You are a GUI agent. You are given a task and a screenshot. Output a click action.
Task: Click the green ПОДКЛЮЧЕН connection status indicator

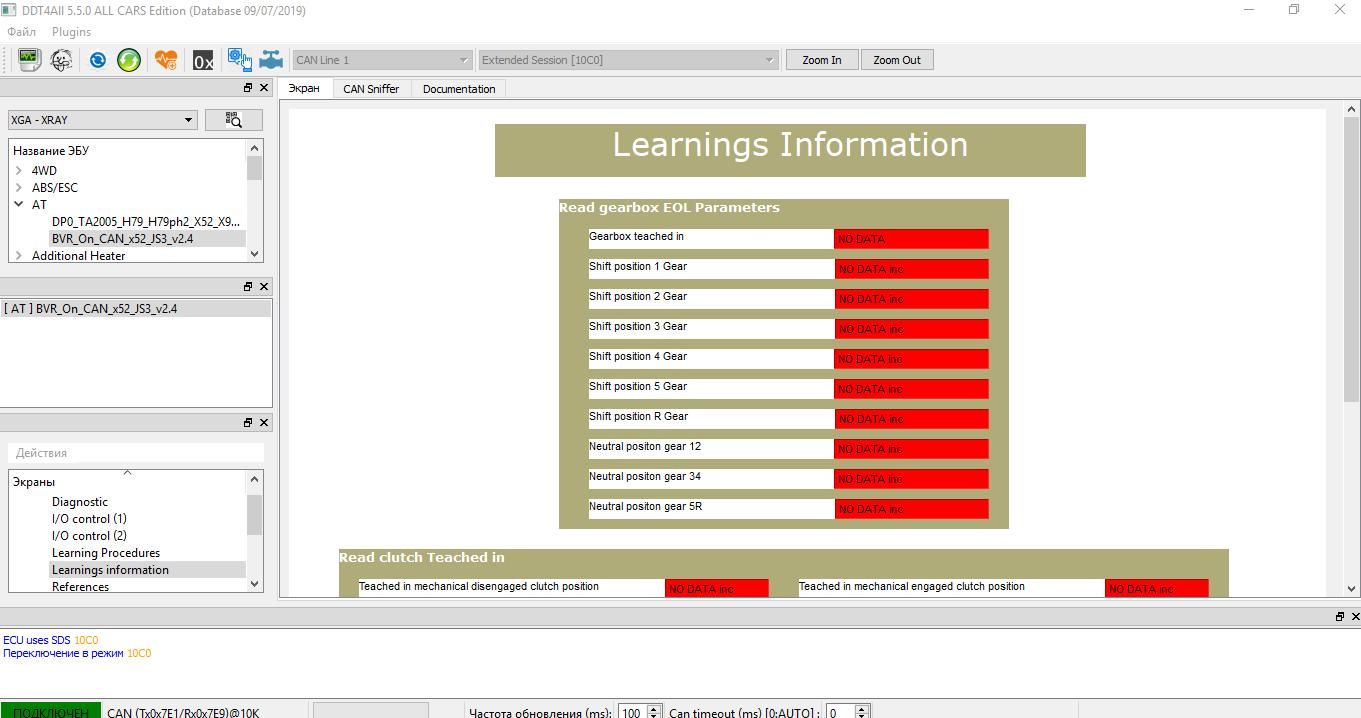[x=50, y=711]
